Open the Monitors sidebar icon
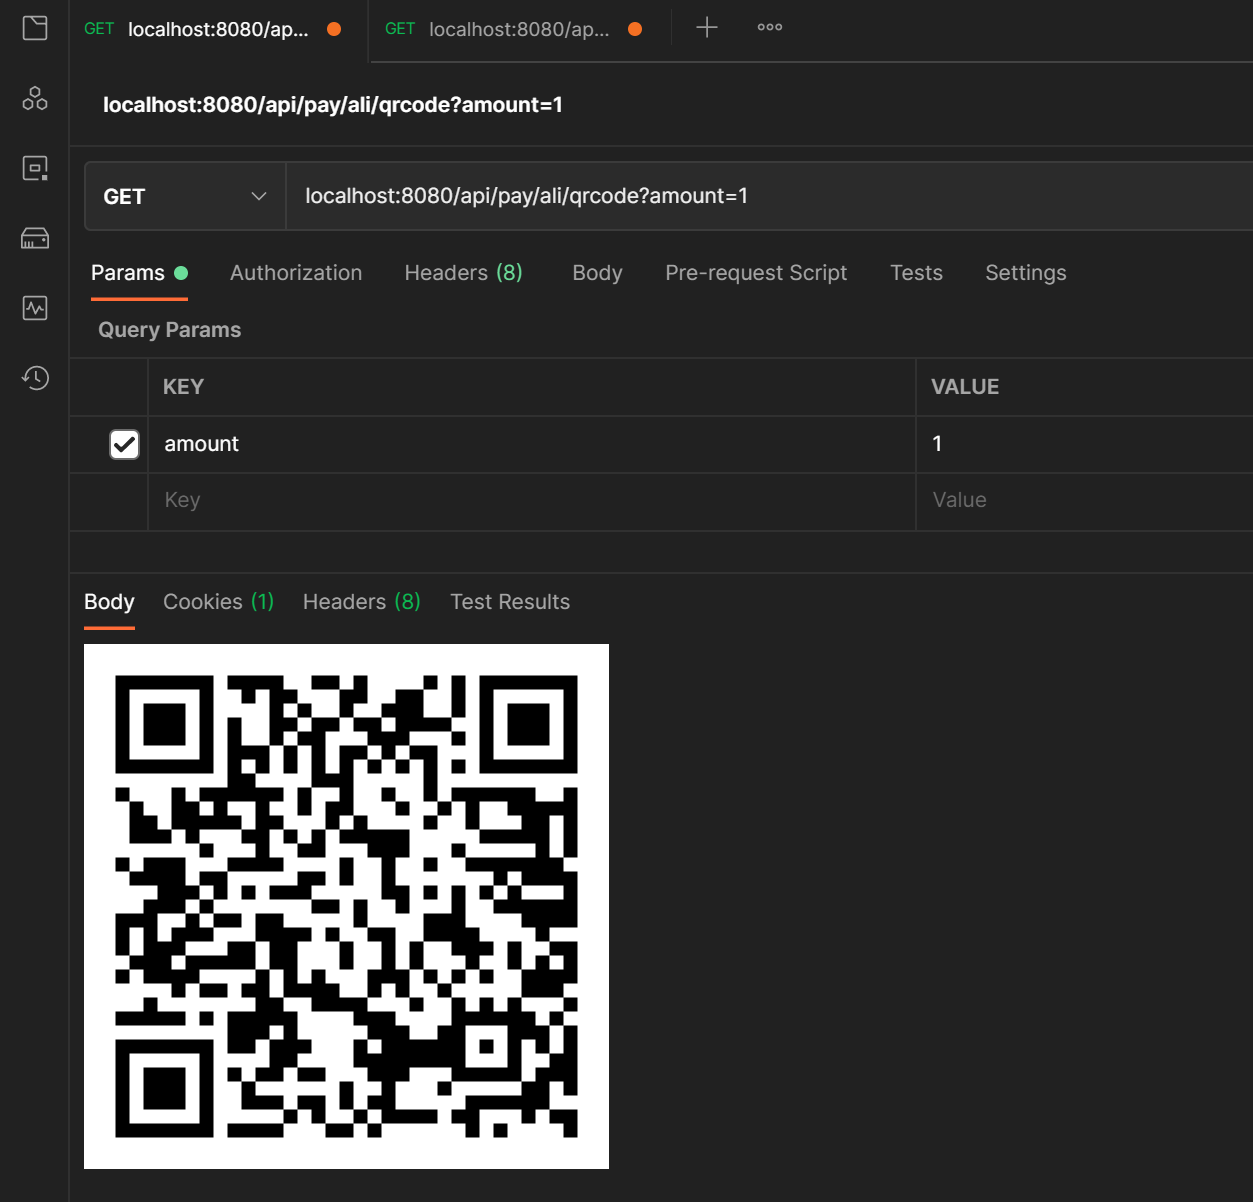 point(34,308)
